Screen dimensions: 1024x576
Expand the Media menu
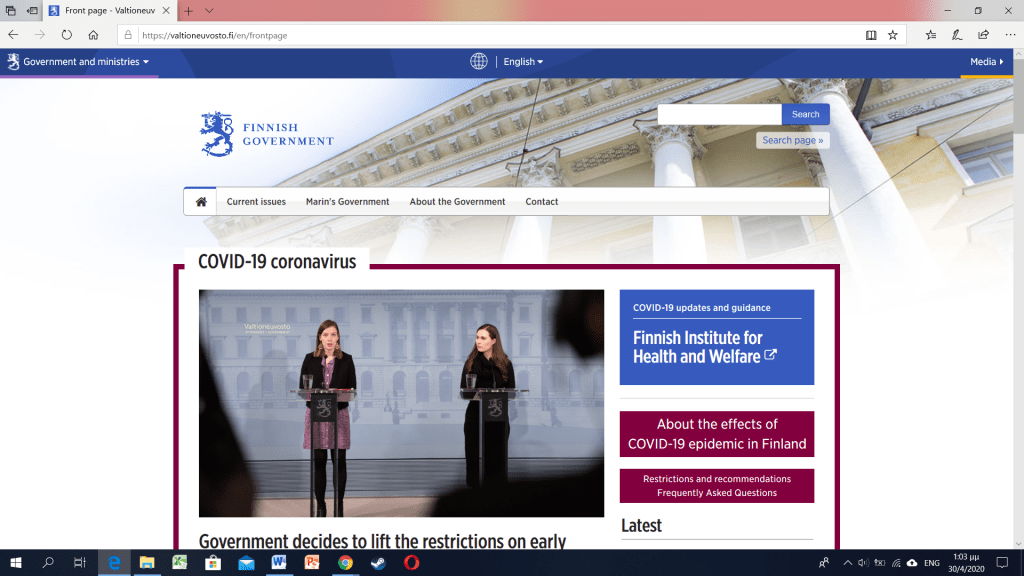pos(986,62)
